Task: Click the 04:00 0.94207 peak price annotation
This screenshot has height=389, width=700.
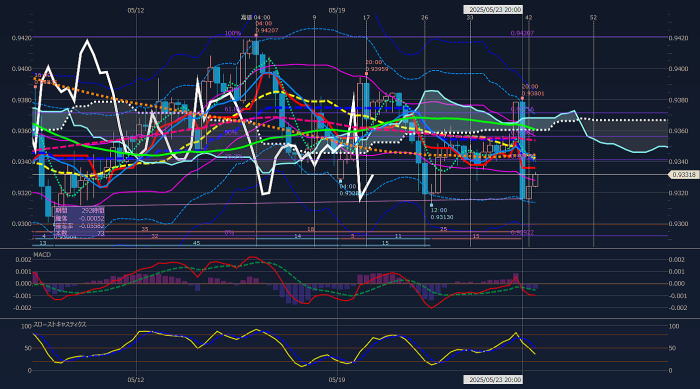Action: pos(267,27)
